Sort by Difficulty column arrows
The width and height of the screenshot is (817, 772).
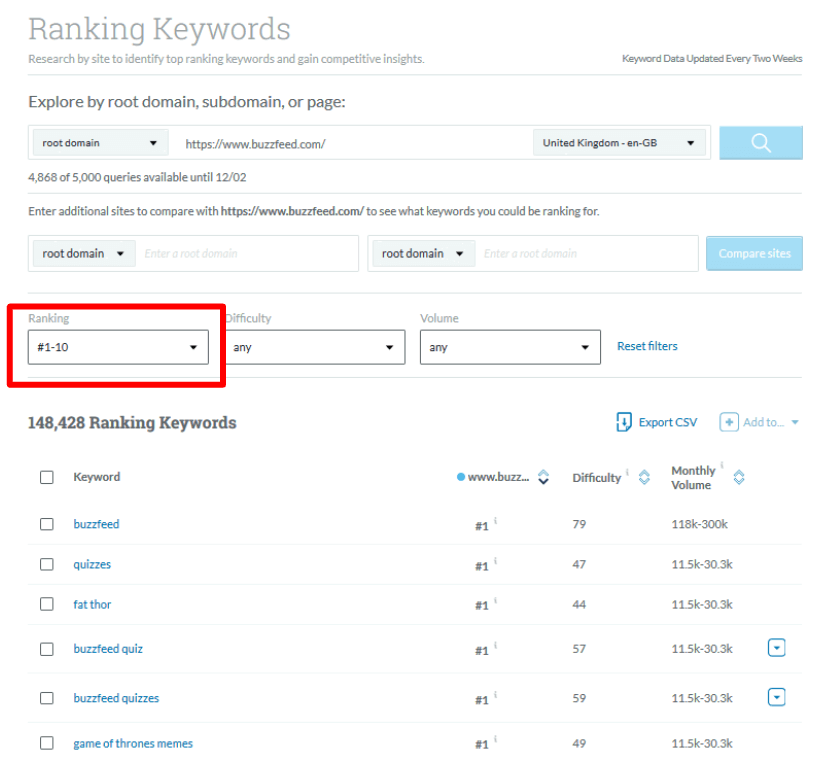tap(644, 477)
